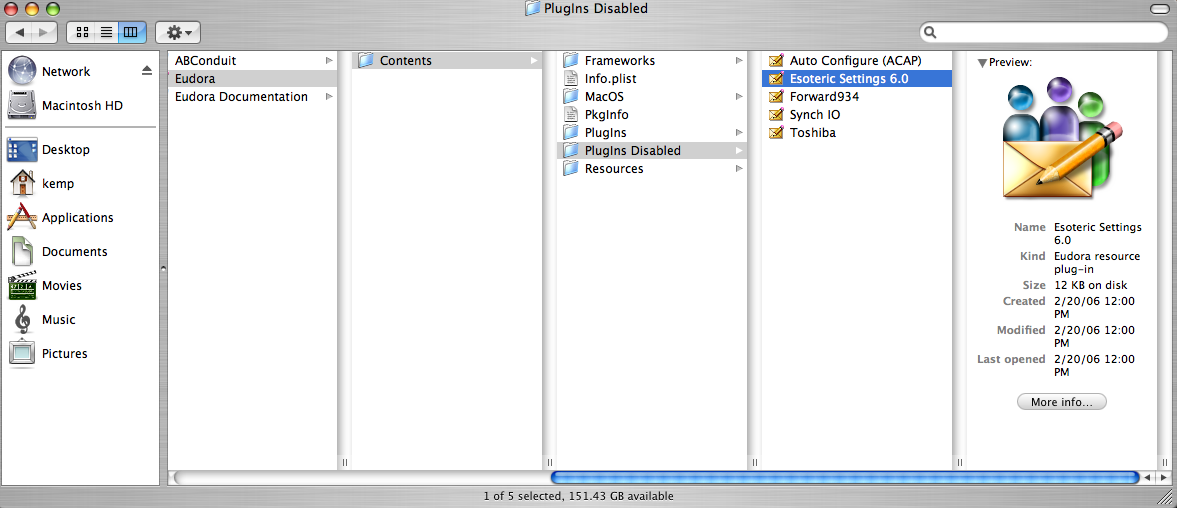Expand Frameworks via its arrow

tap(739, 61)
